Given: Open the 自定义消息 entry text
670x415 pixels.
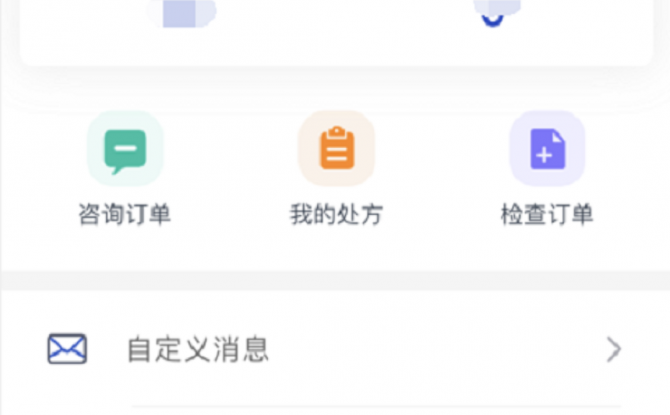Looking at the screenshot, I should (198, 349).
